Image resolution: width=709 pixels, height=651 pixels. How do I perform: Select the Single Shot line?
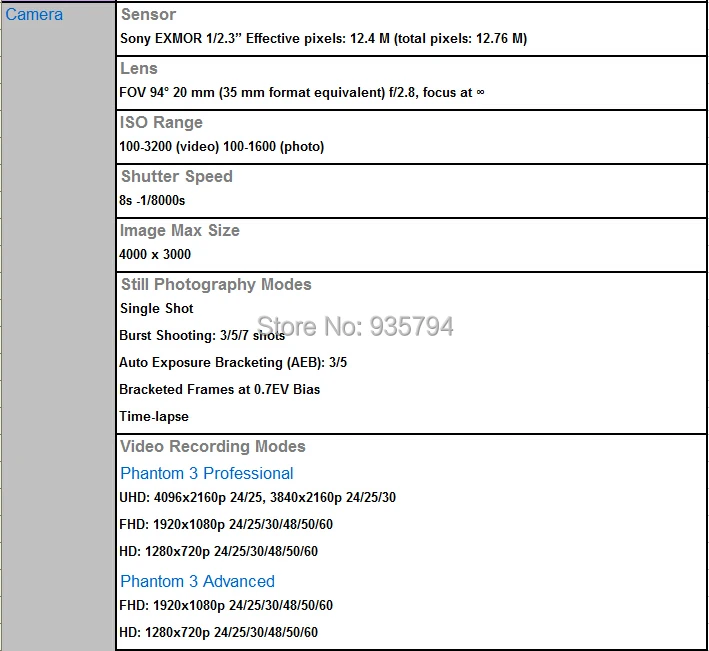pyautogui.click(x=156, y=308)
